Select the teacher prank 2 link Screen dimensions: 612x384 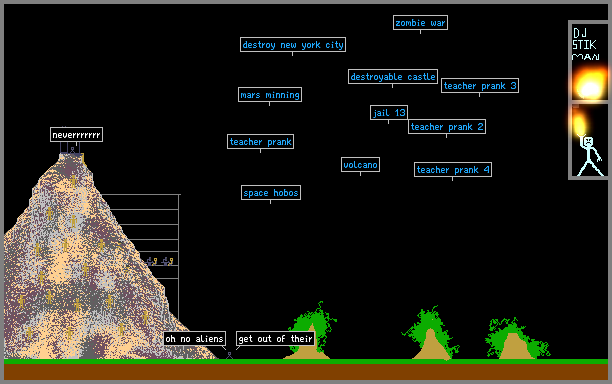[447, 126]
